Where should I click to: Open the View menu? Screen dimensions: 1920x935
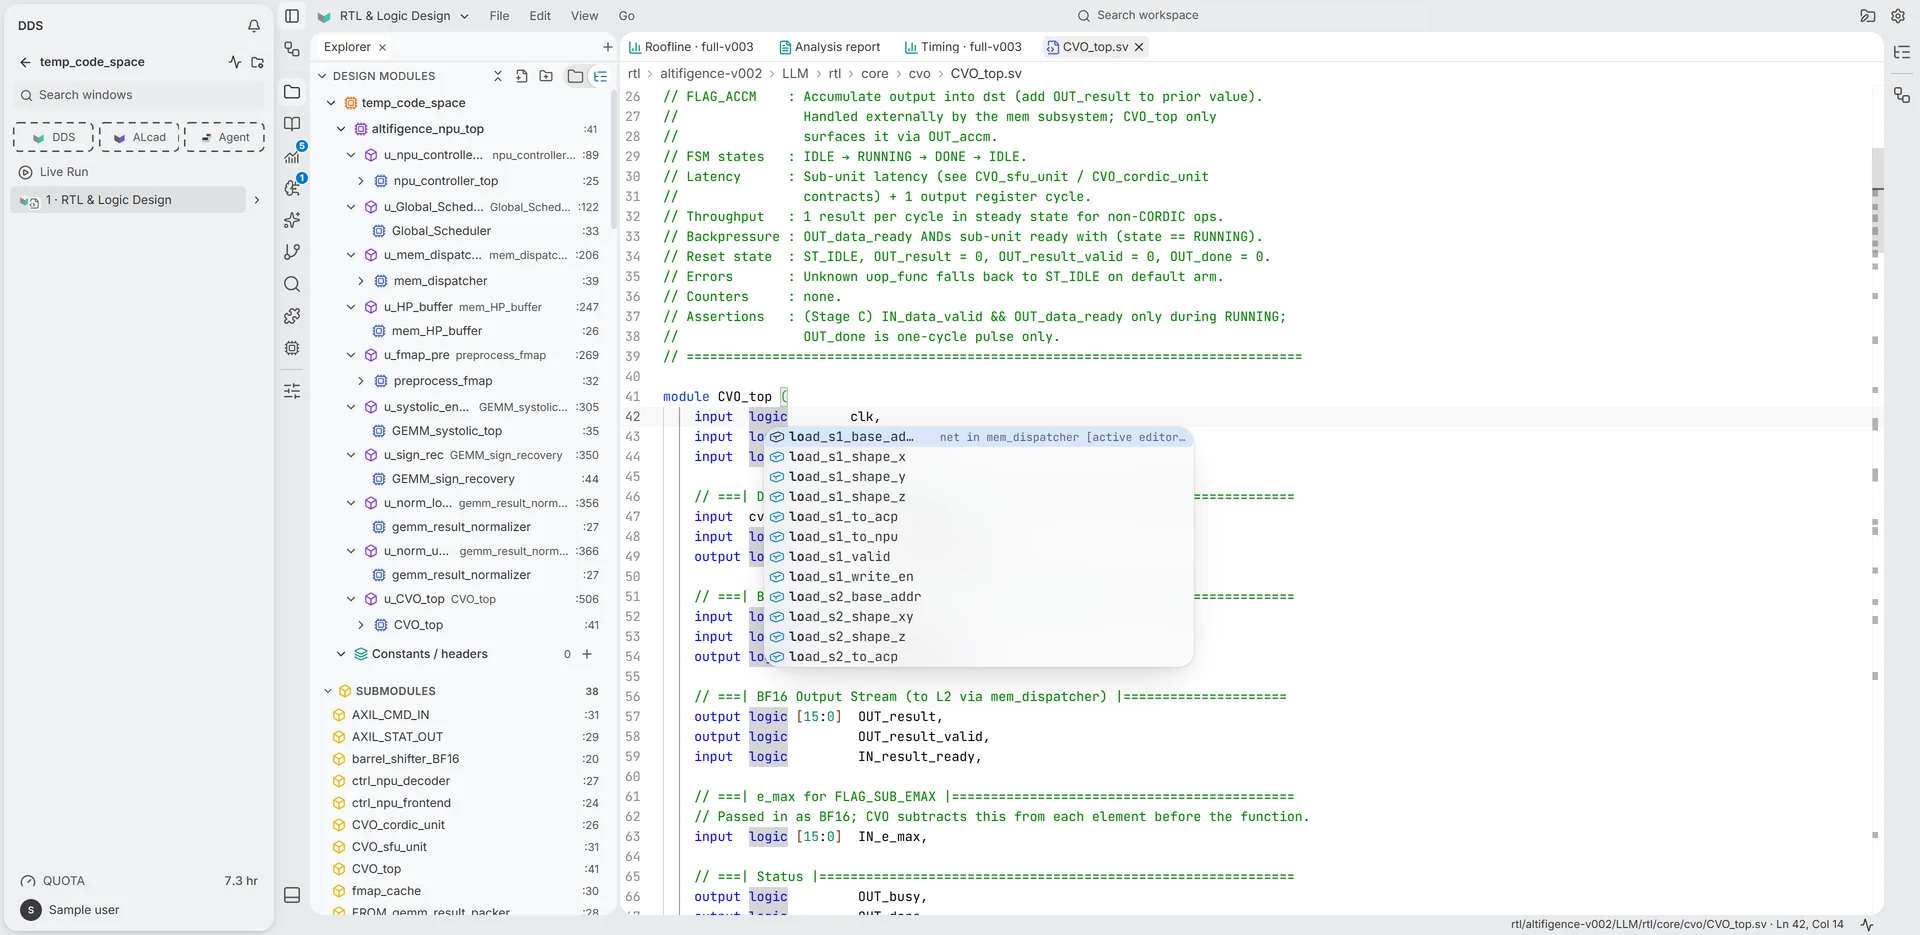pyautogui.click(x=584, y=16)
